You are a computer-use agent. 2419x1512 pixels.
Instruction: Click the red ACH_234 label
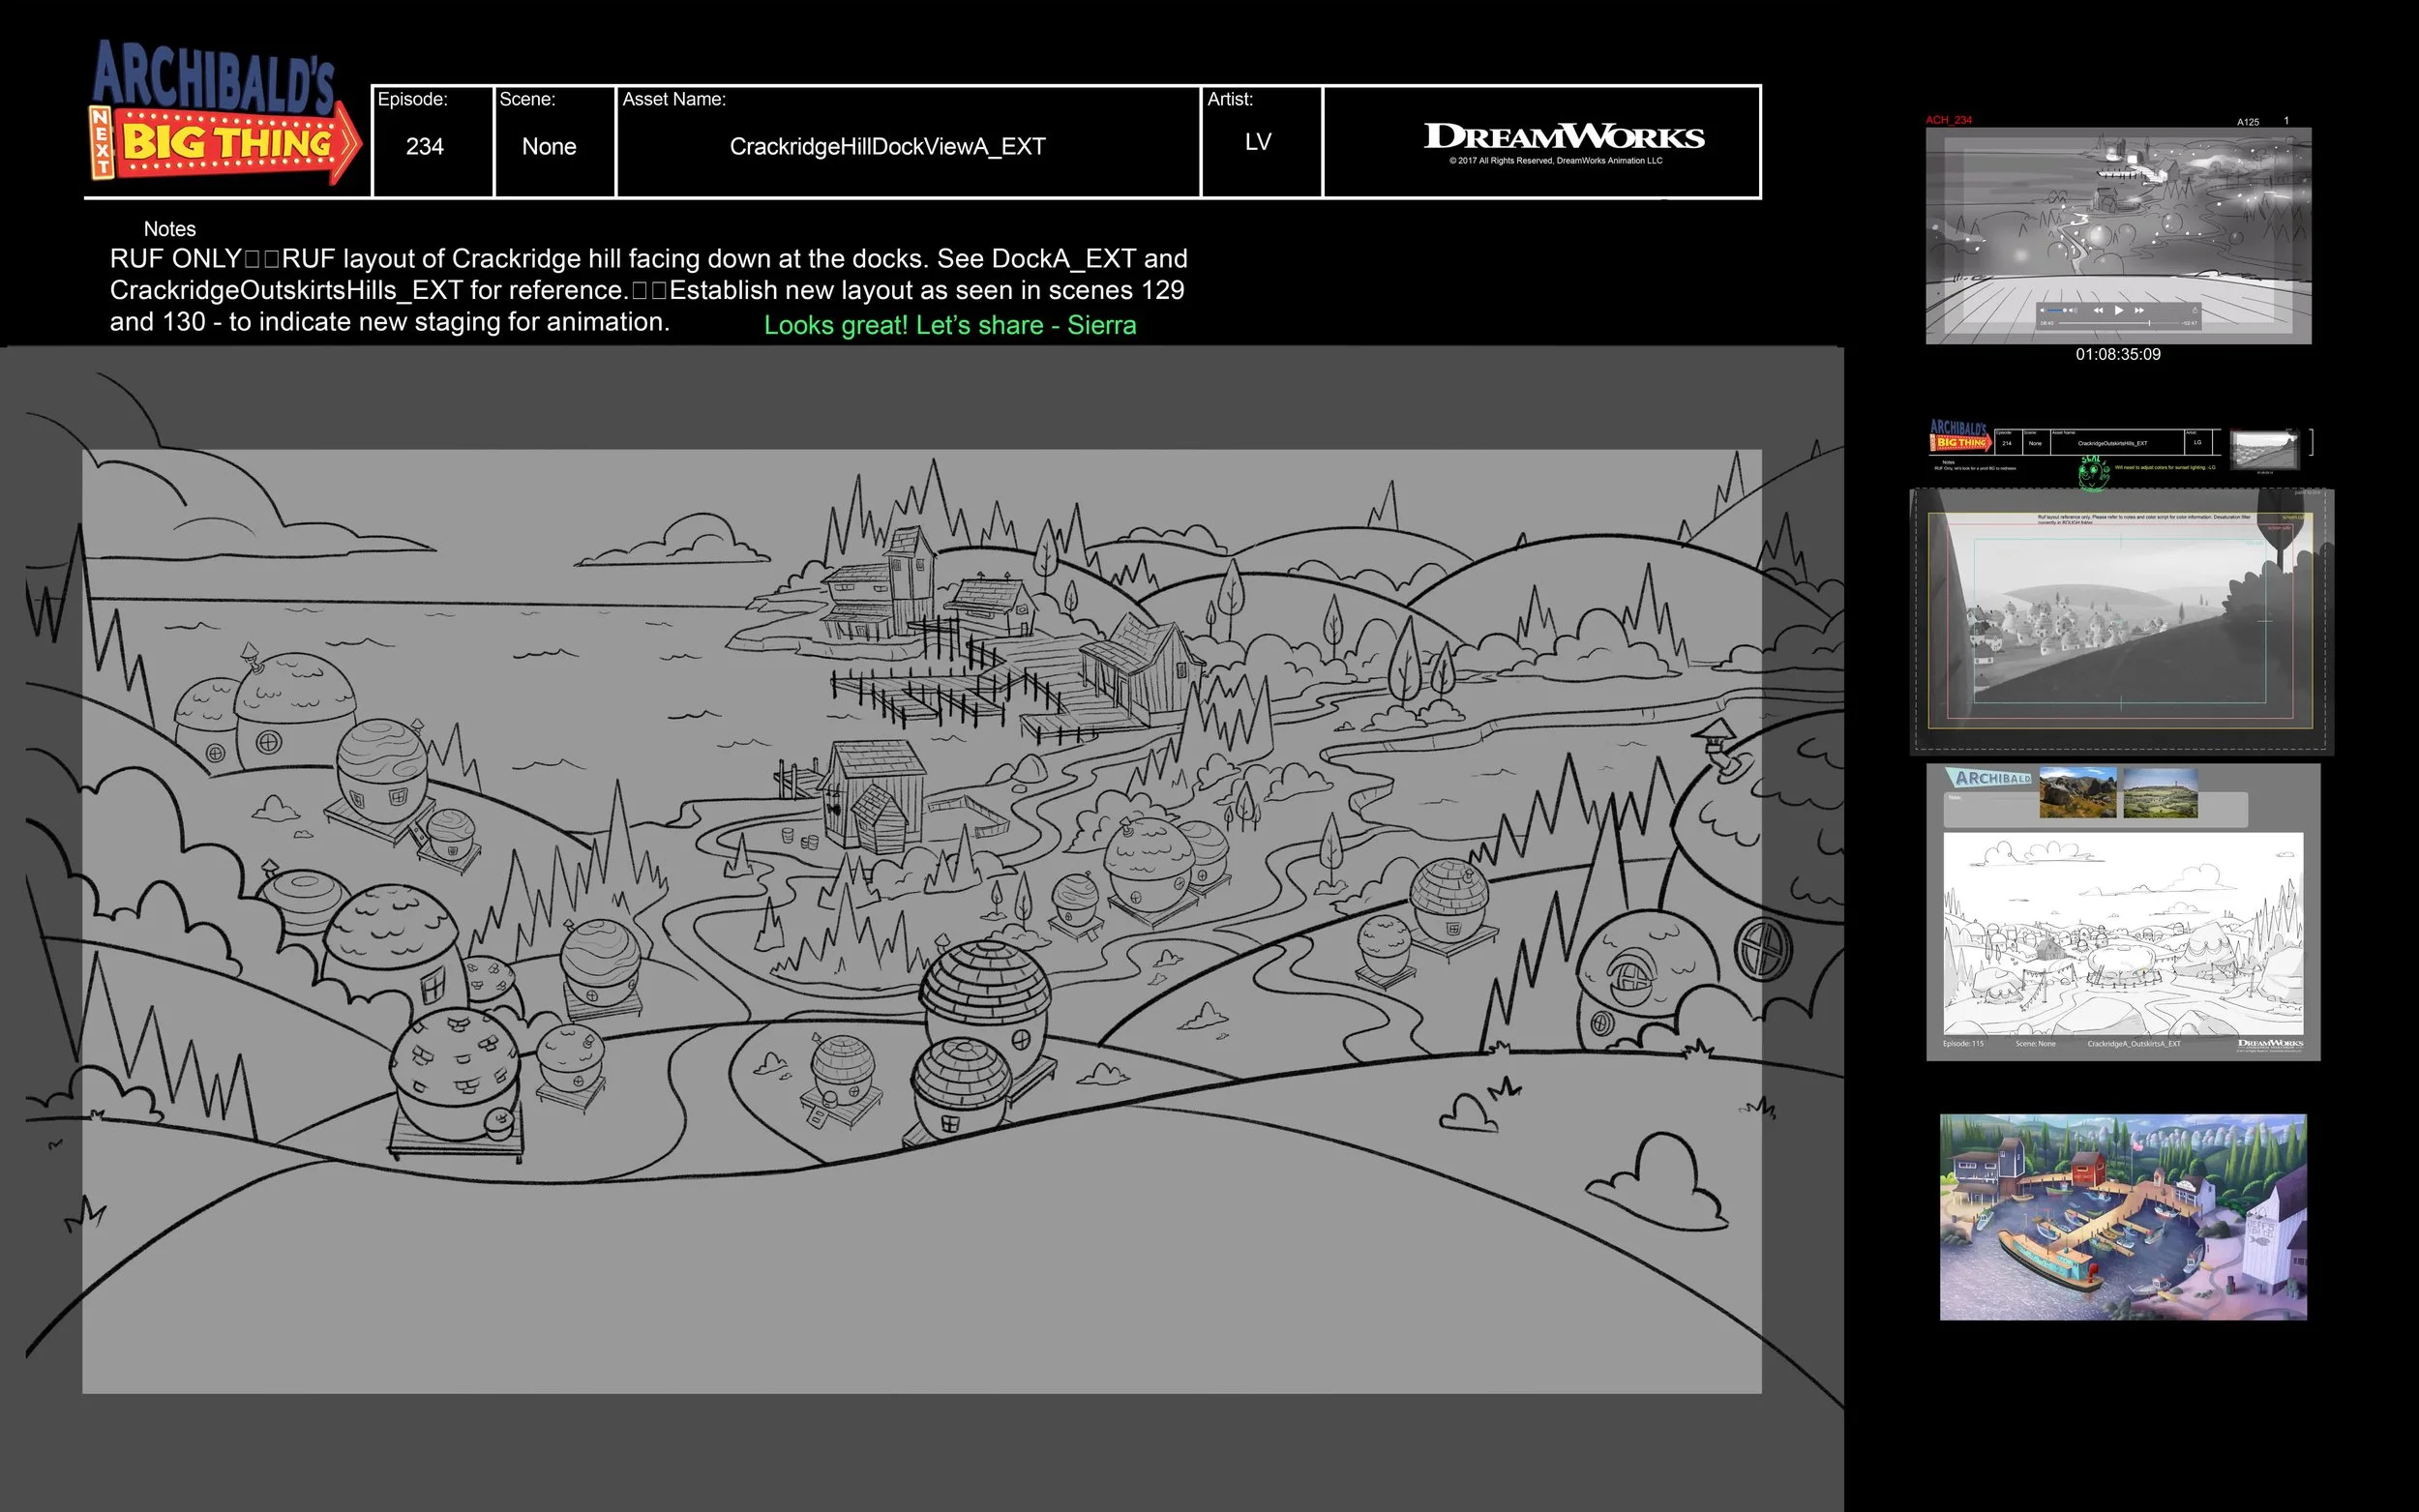coord(1949,120)
